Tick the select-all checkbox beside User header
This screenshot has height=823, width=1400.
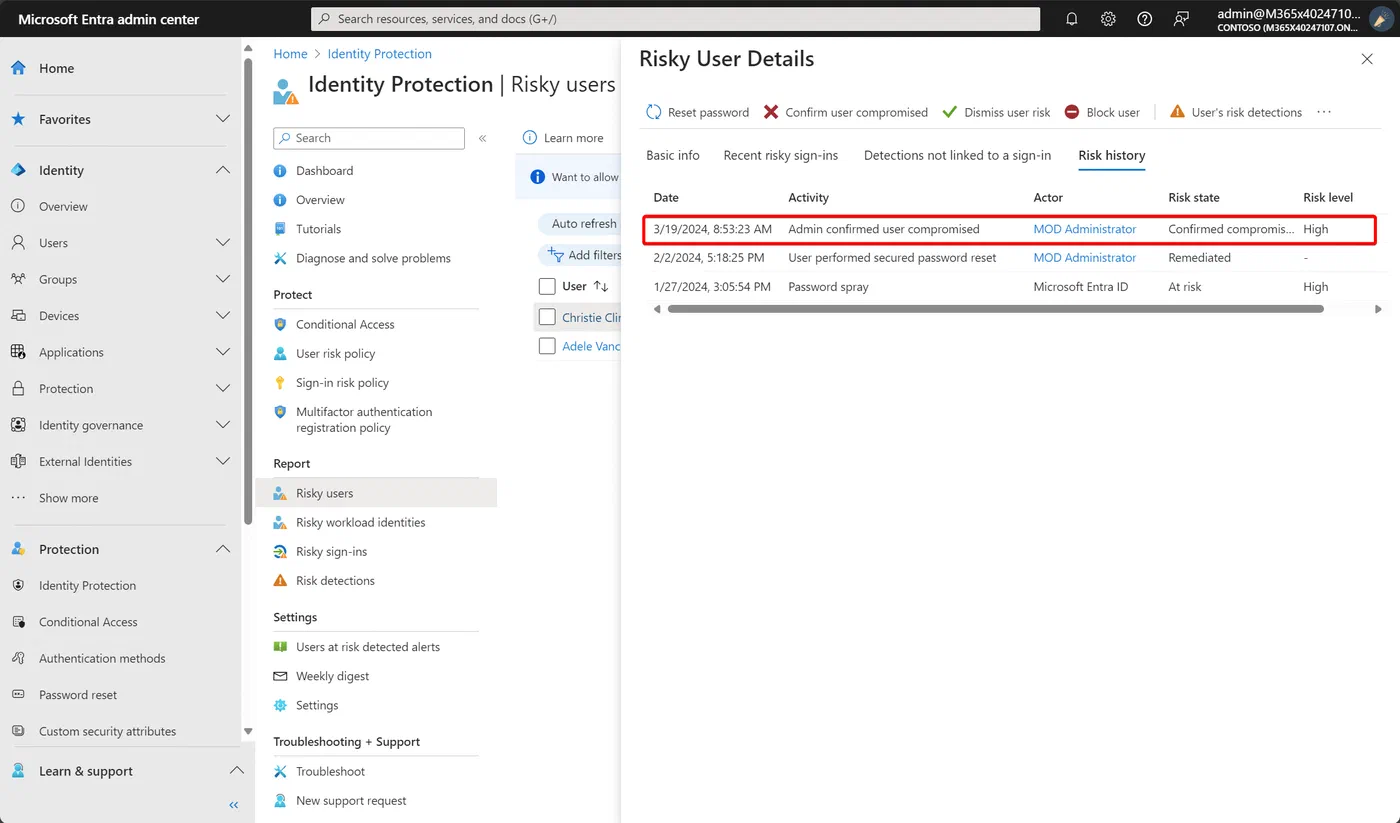click(547, 286)
